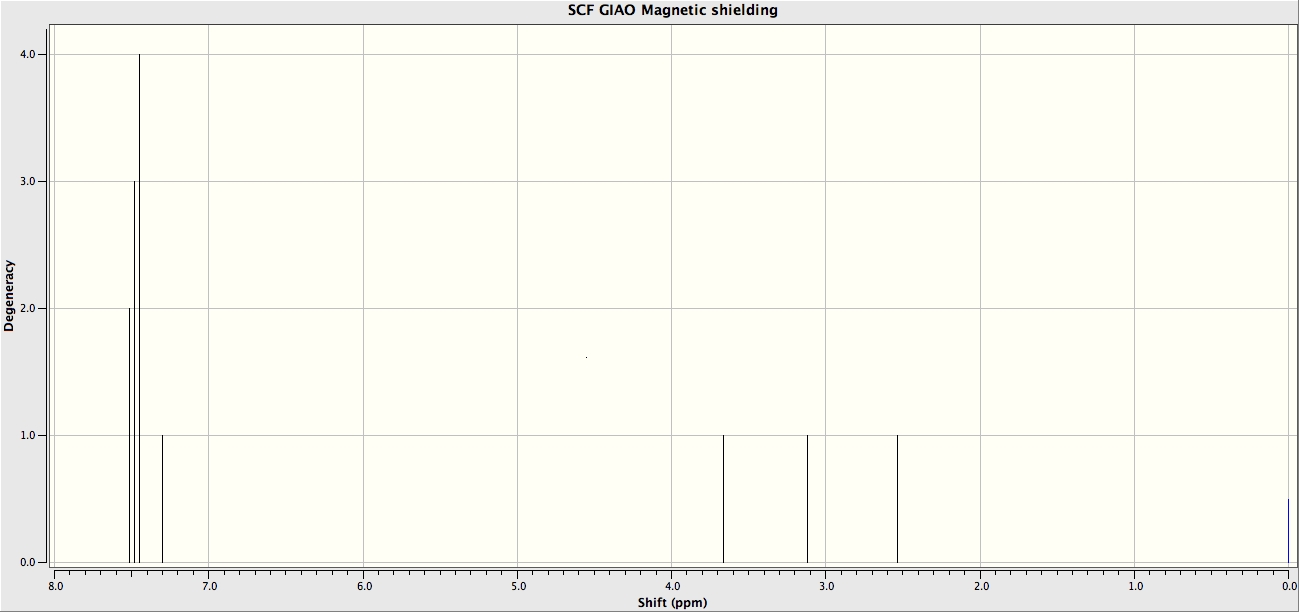Select the peak near 2.5 ppm
1299x612 pixels.
897,499
